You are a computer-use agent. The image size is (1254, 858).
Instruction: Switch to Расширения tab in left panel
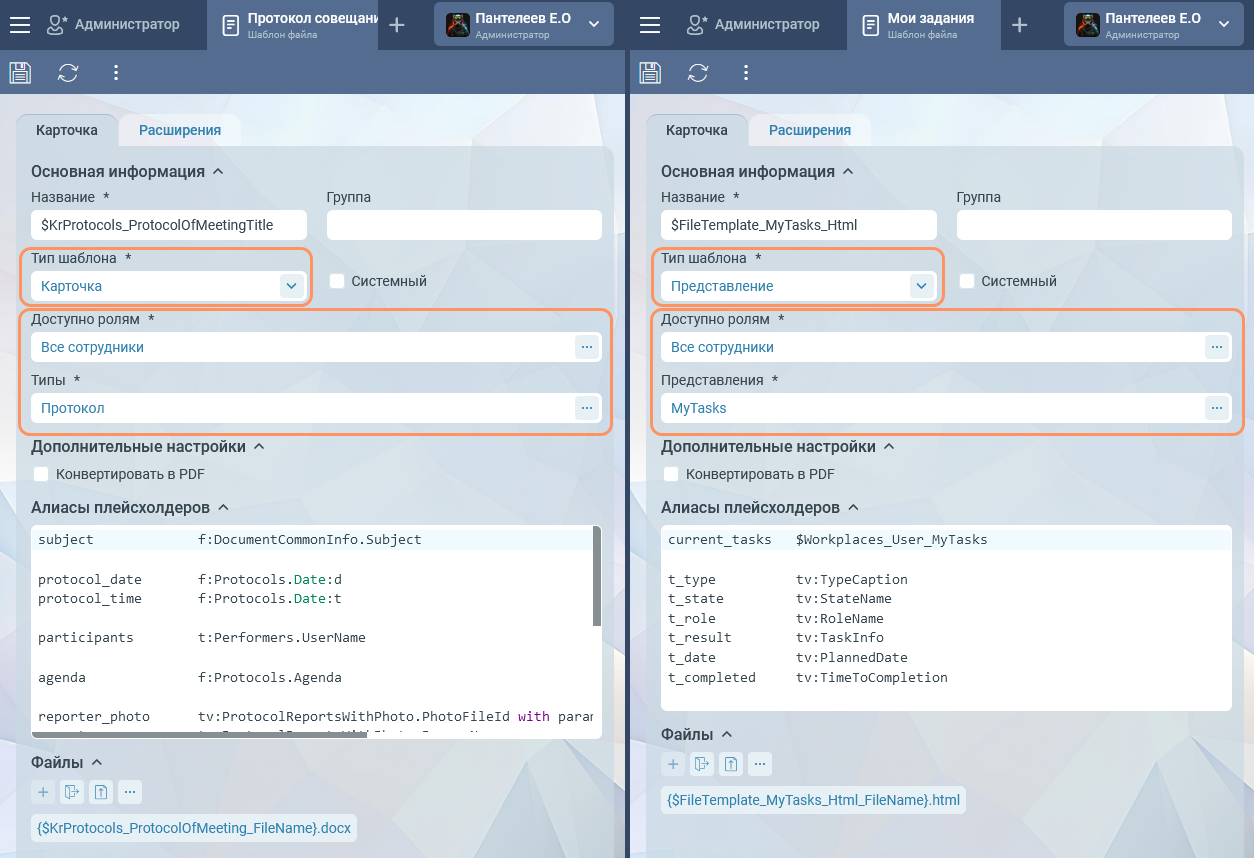tap(179, 130)
